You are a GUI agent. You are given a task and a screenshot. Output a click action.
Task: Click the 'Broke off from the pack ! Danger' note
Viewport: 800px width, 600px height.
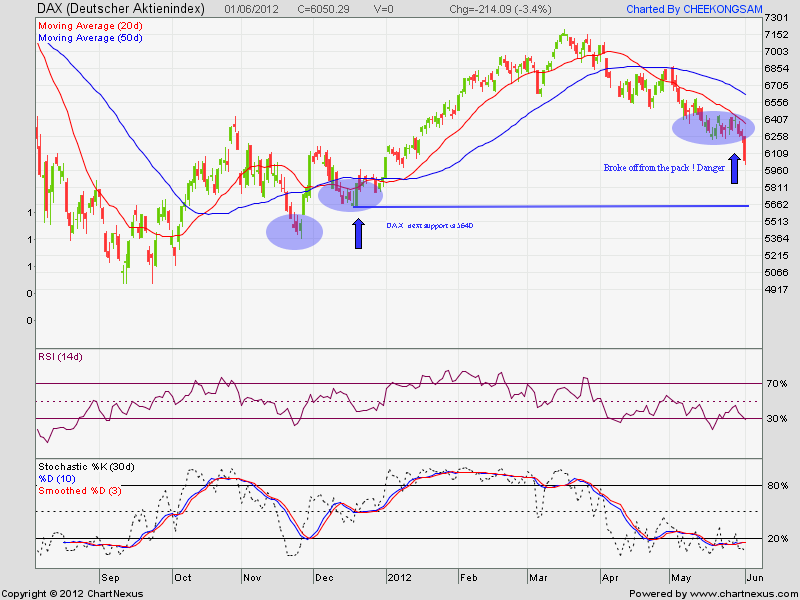[664, 168]
